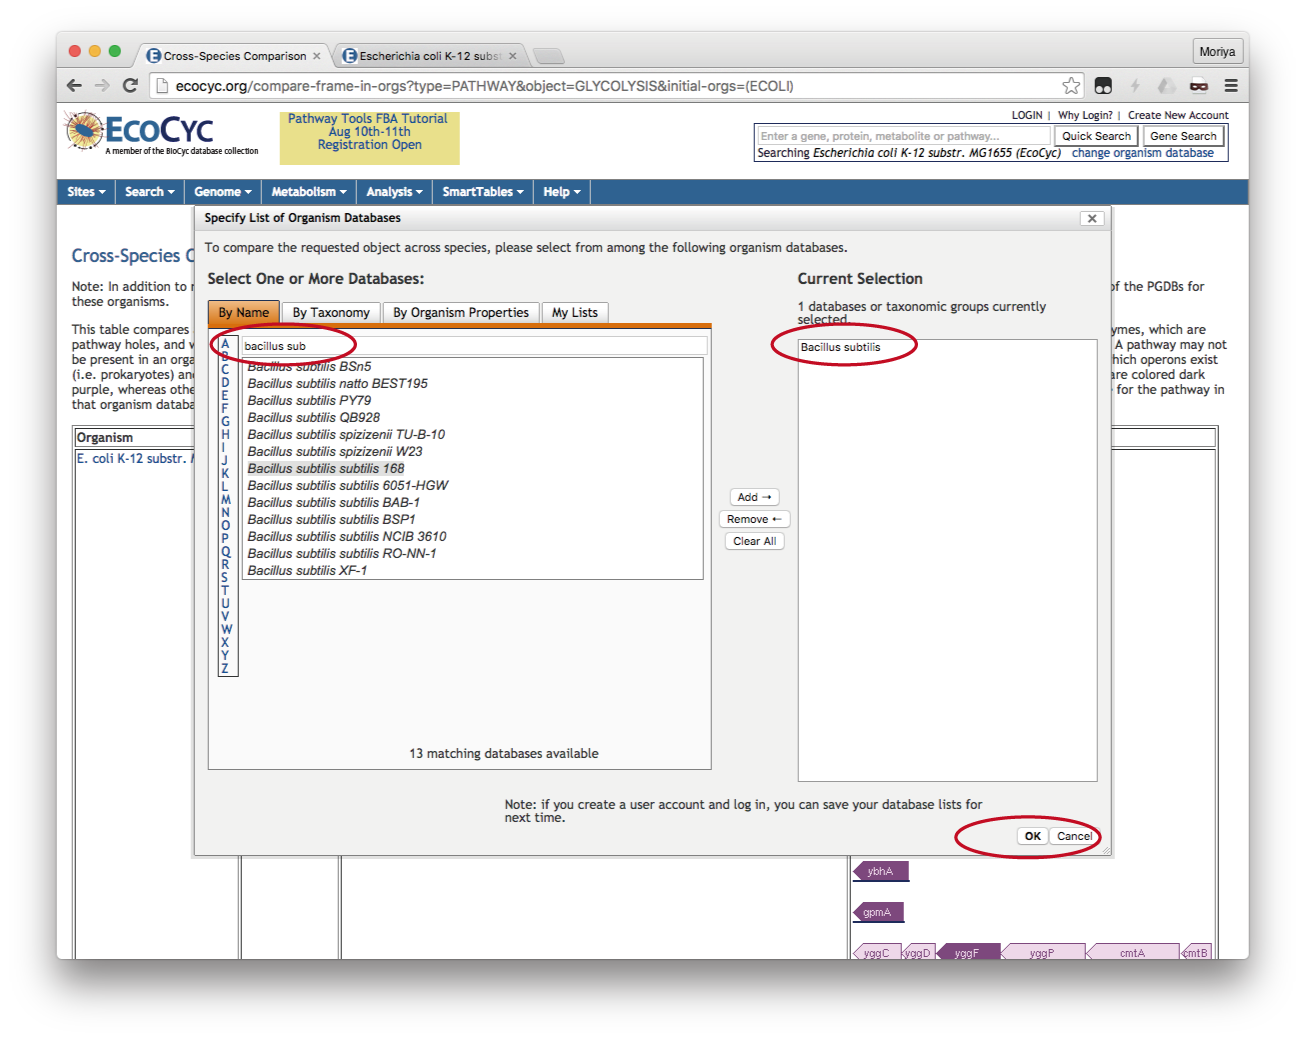Confirm the dialog with OK

[1033, 836]
